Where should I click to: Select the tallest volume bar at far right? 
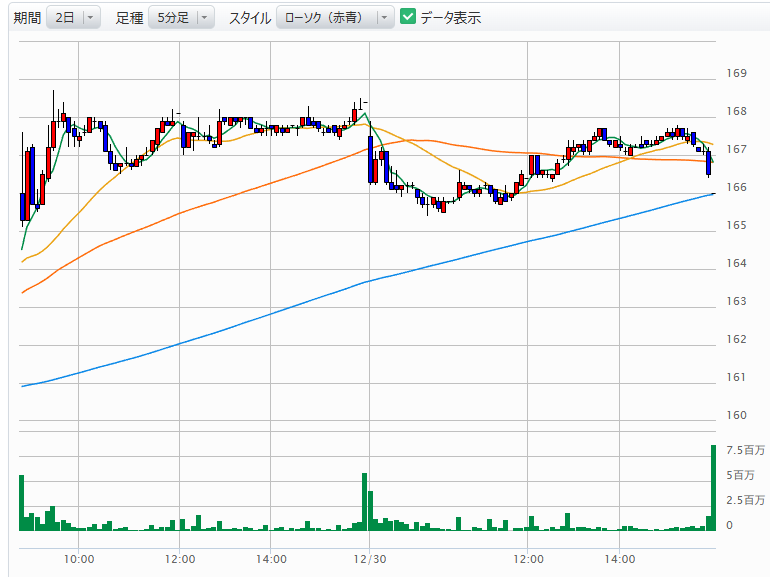pyautogui.click(x=713, y=487)
